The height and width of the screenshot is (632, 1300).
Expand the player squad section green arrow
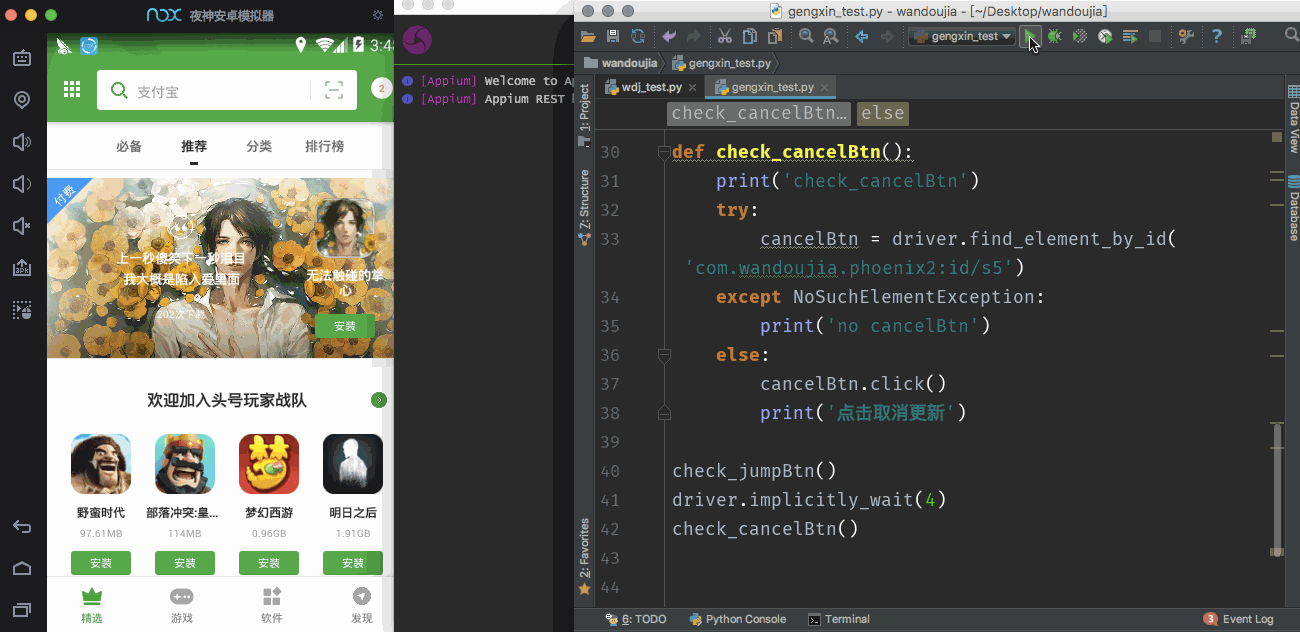pyautogui.click(x=379, y=400)
